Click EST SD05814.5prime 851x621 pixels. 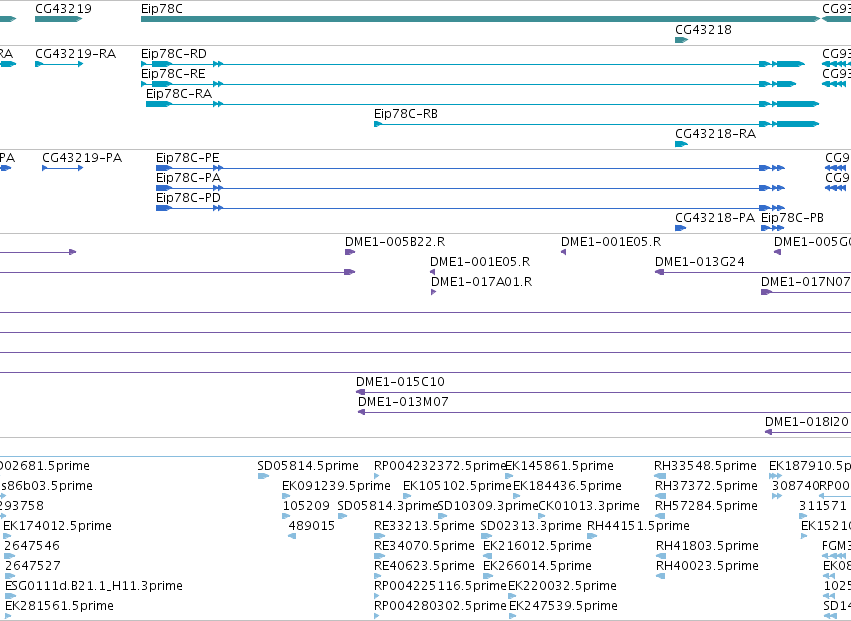pos(263,476)
